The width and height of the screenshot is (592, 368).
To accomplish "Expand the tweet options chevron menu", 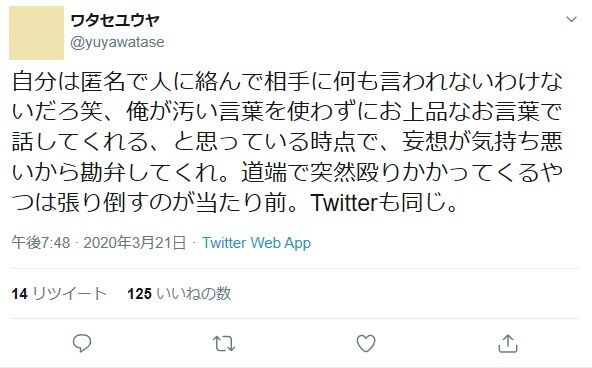I will pyautogui.click(x=572, y=19).
